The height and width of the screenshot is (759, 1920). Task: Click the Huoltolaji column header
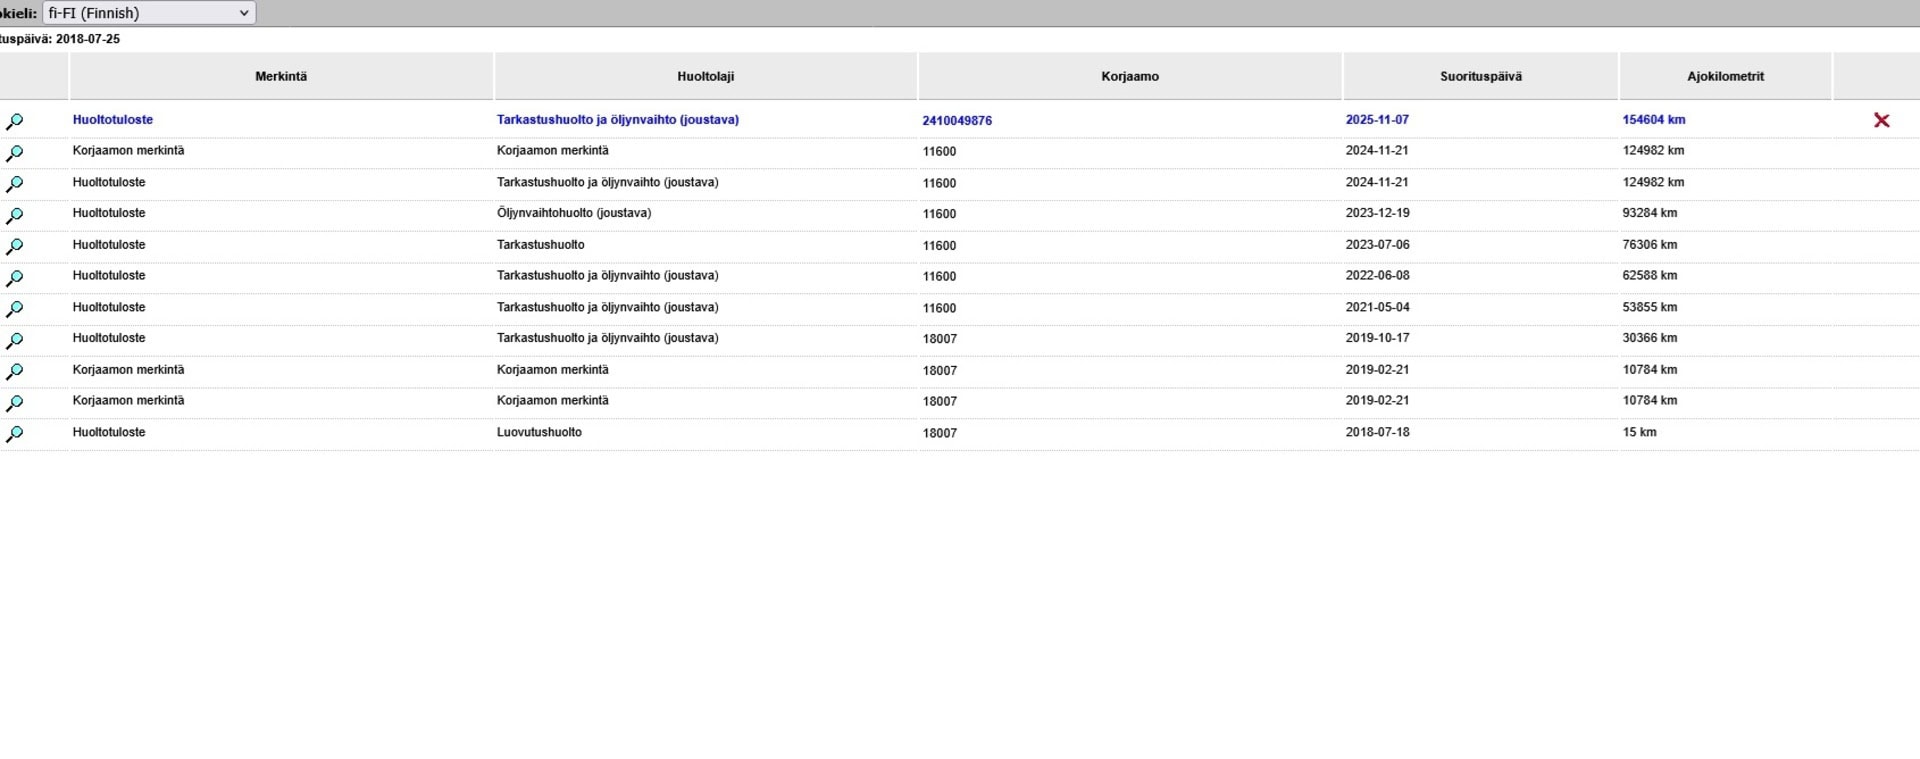(x=705, y=77)
